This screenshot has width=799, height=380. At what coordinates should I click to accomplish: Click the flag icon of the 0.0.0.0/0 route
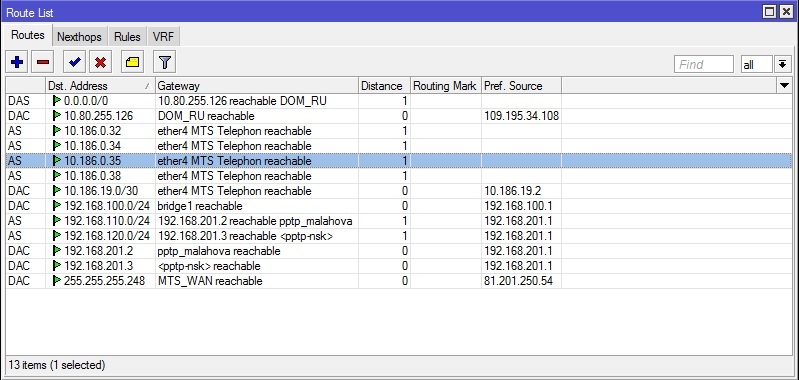coord(57,101)
